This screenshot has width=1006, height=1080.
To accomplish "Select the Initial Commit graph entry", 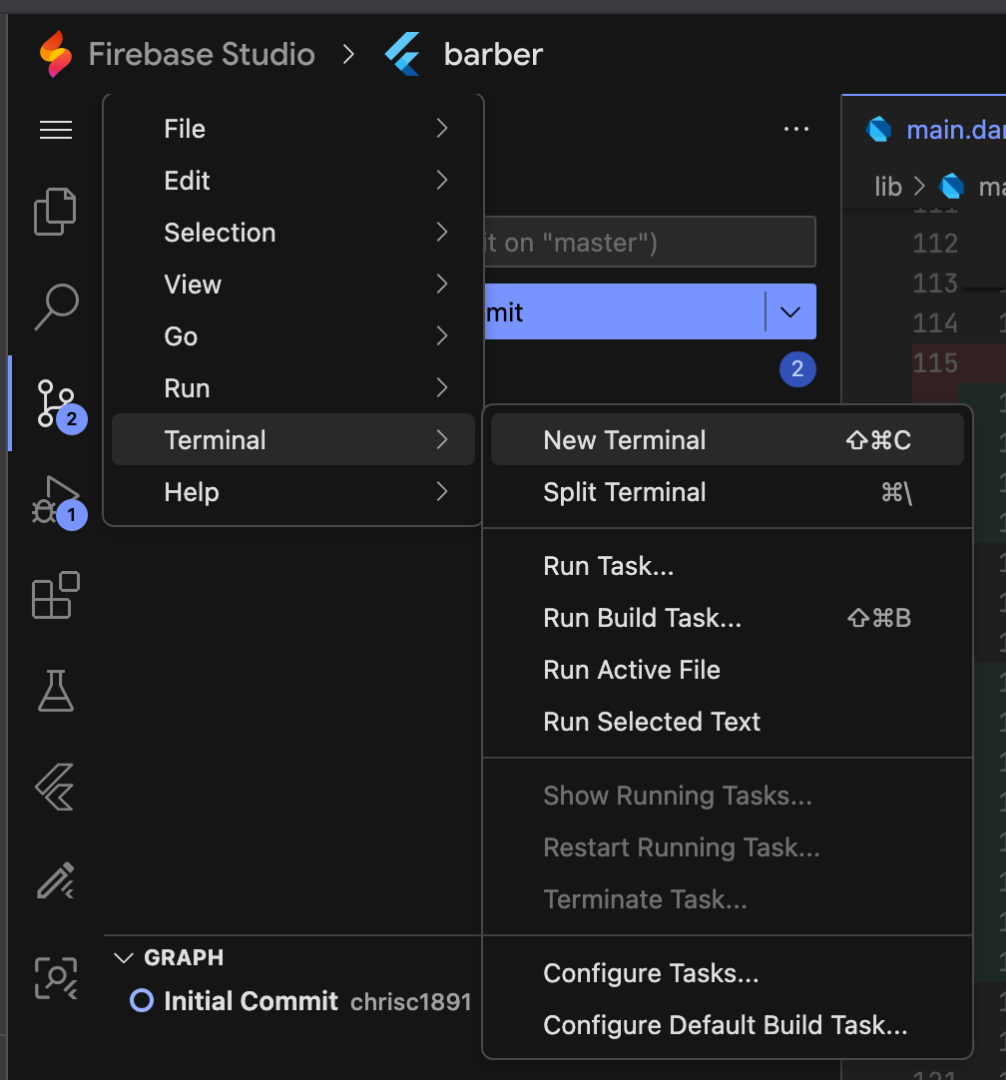I will coord(250,1001).
